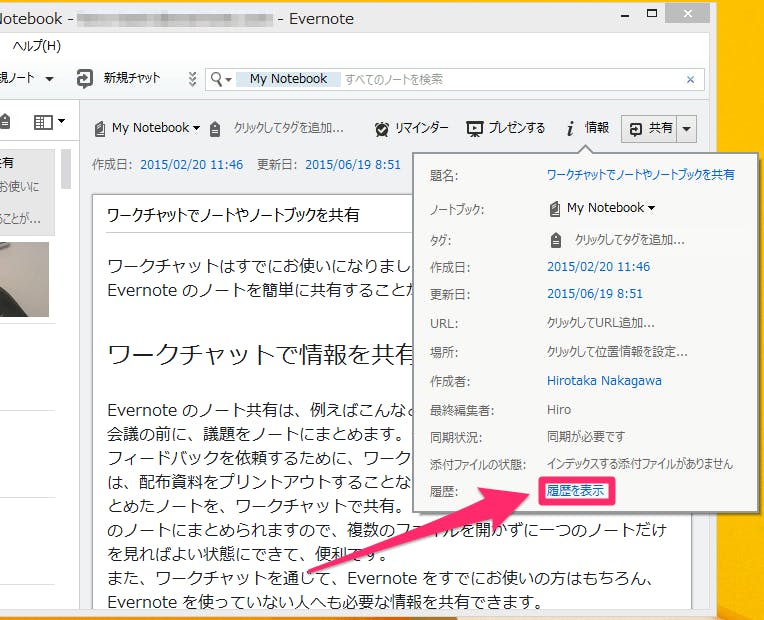
Task: Click the 同期が必要です sync status text
Action: (x=586, y=436)
